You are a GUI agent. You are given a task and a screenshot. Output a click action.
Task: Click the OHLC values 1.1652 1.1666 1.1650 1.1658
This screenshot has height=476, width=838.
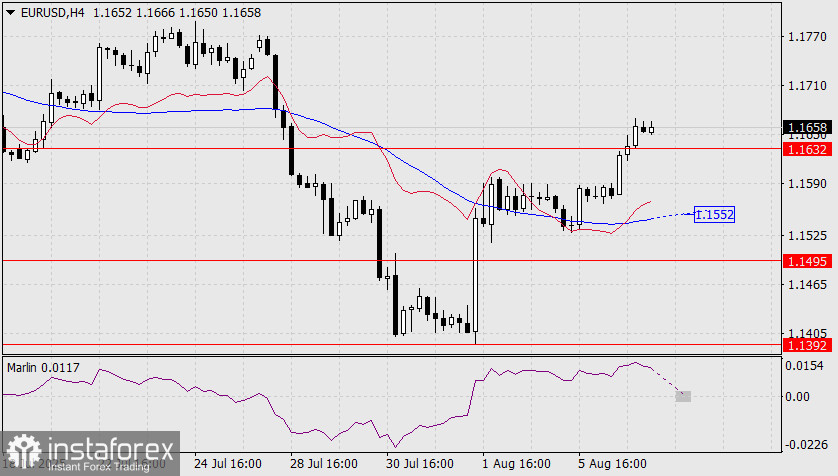(x=177, y=12)
